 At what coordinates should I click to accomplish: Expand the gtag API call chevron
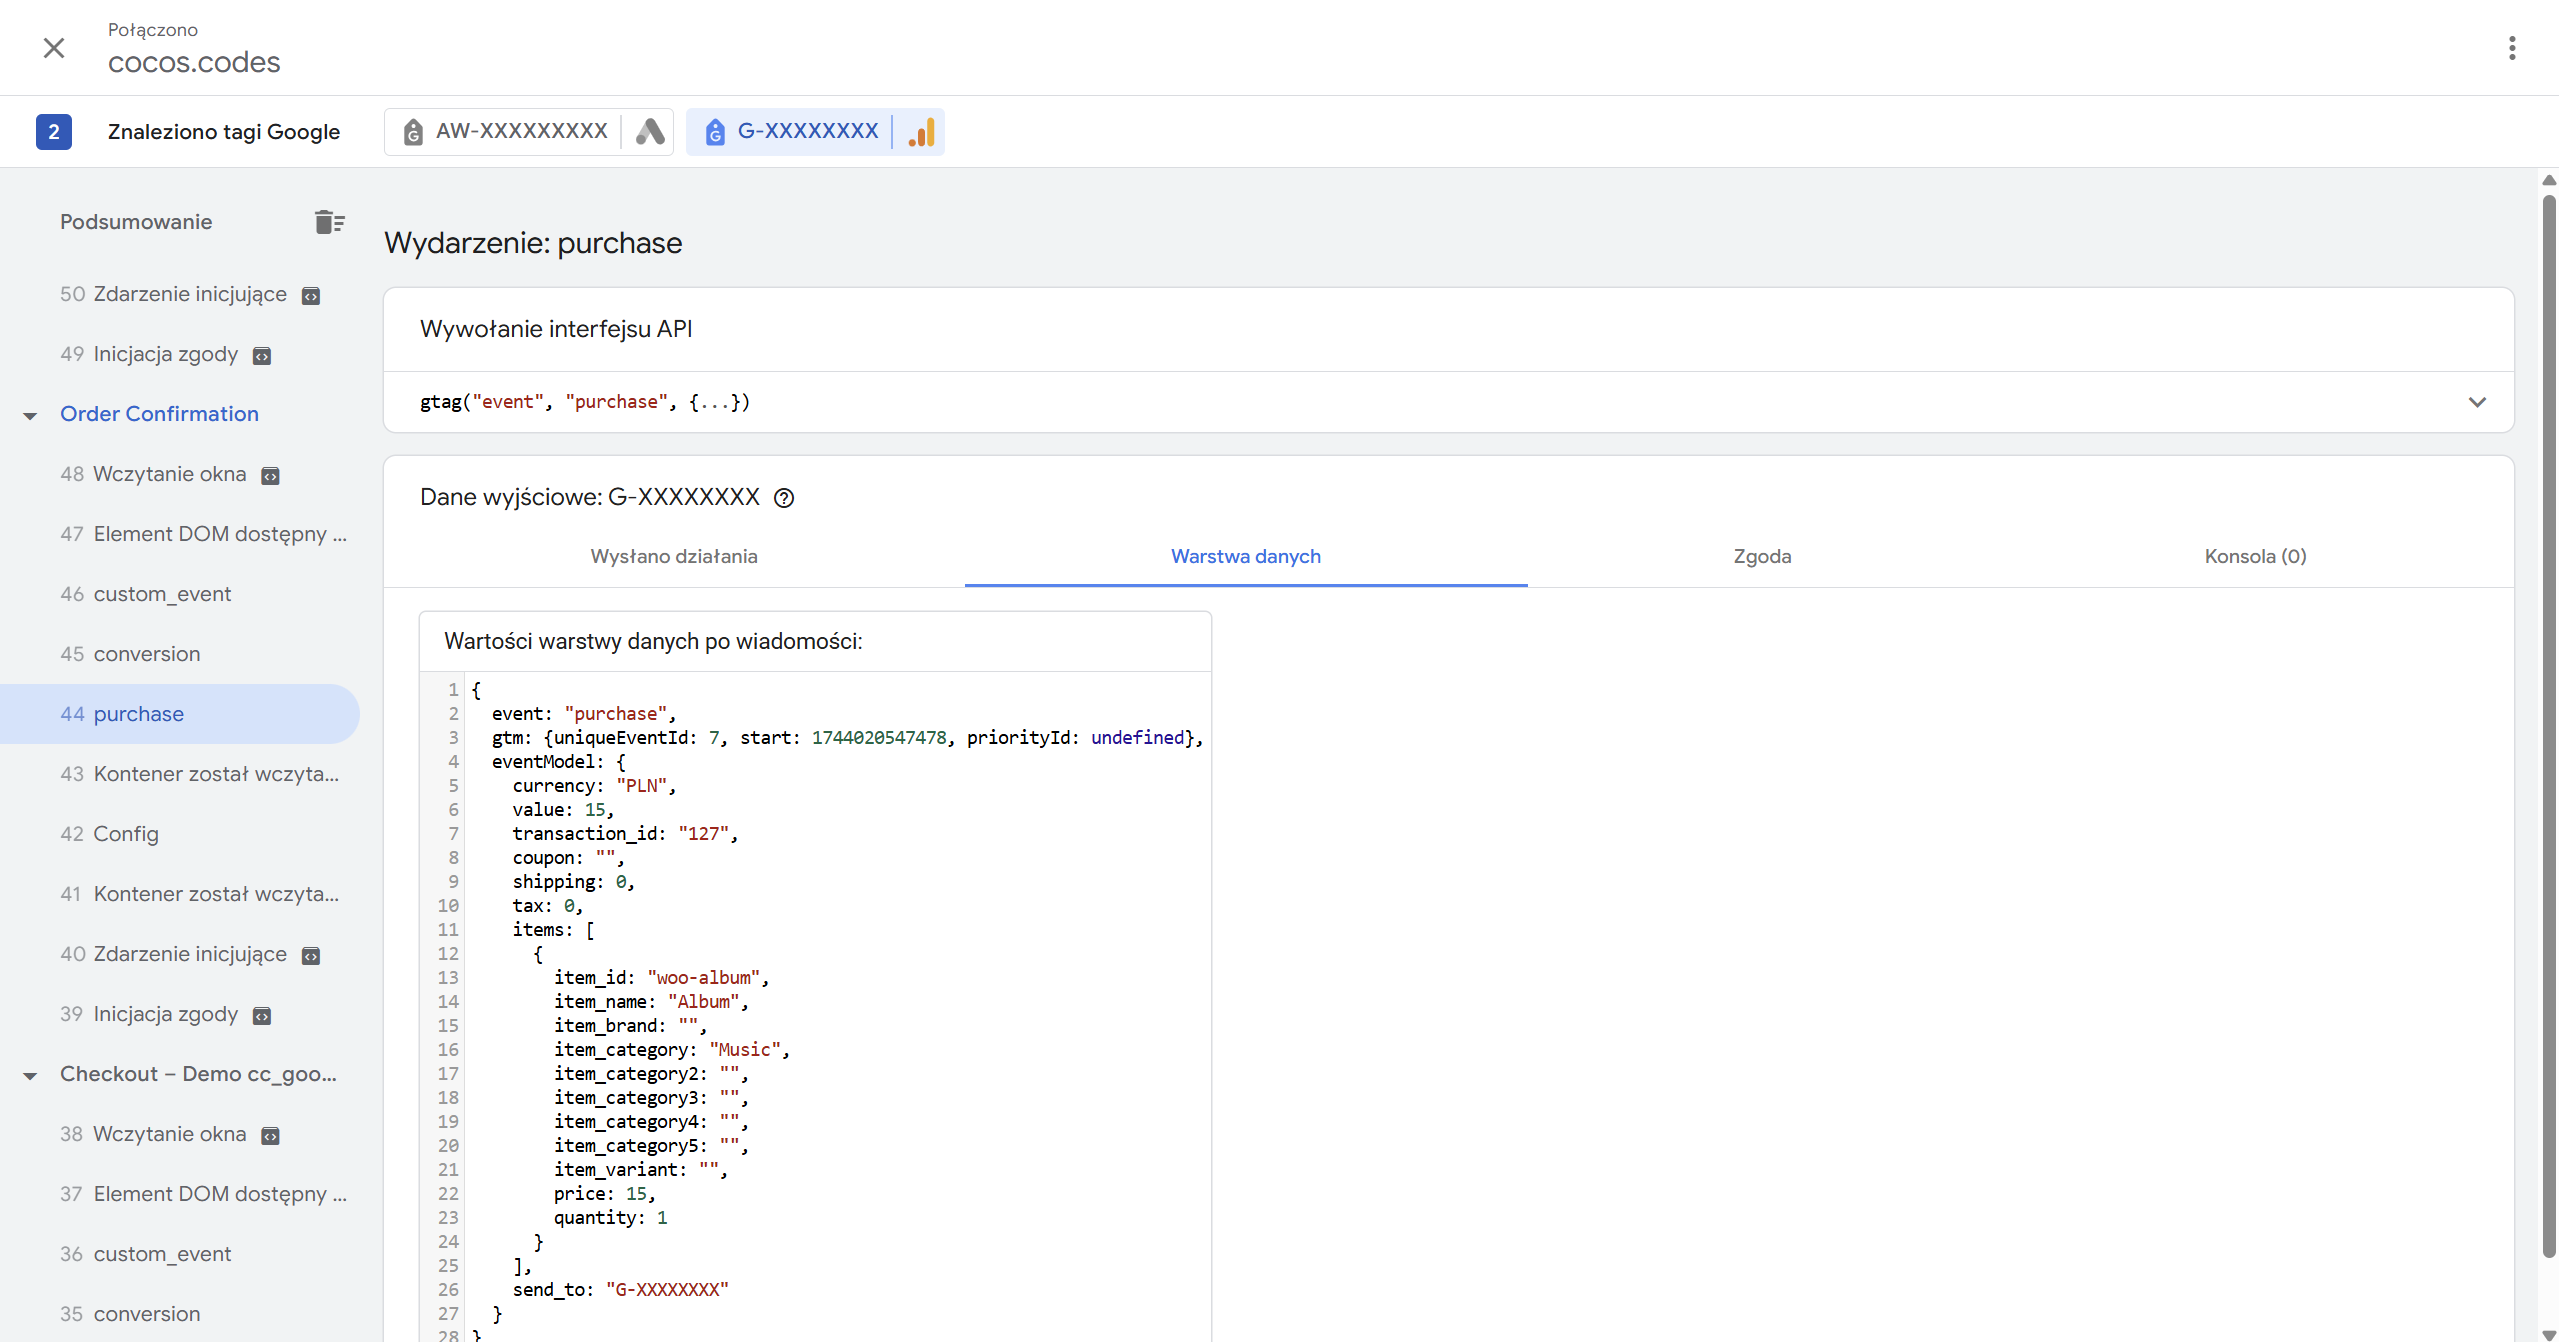pos(2476,402)
